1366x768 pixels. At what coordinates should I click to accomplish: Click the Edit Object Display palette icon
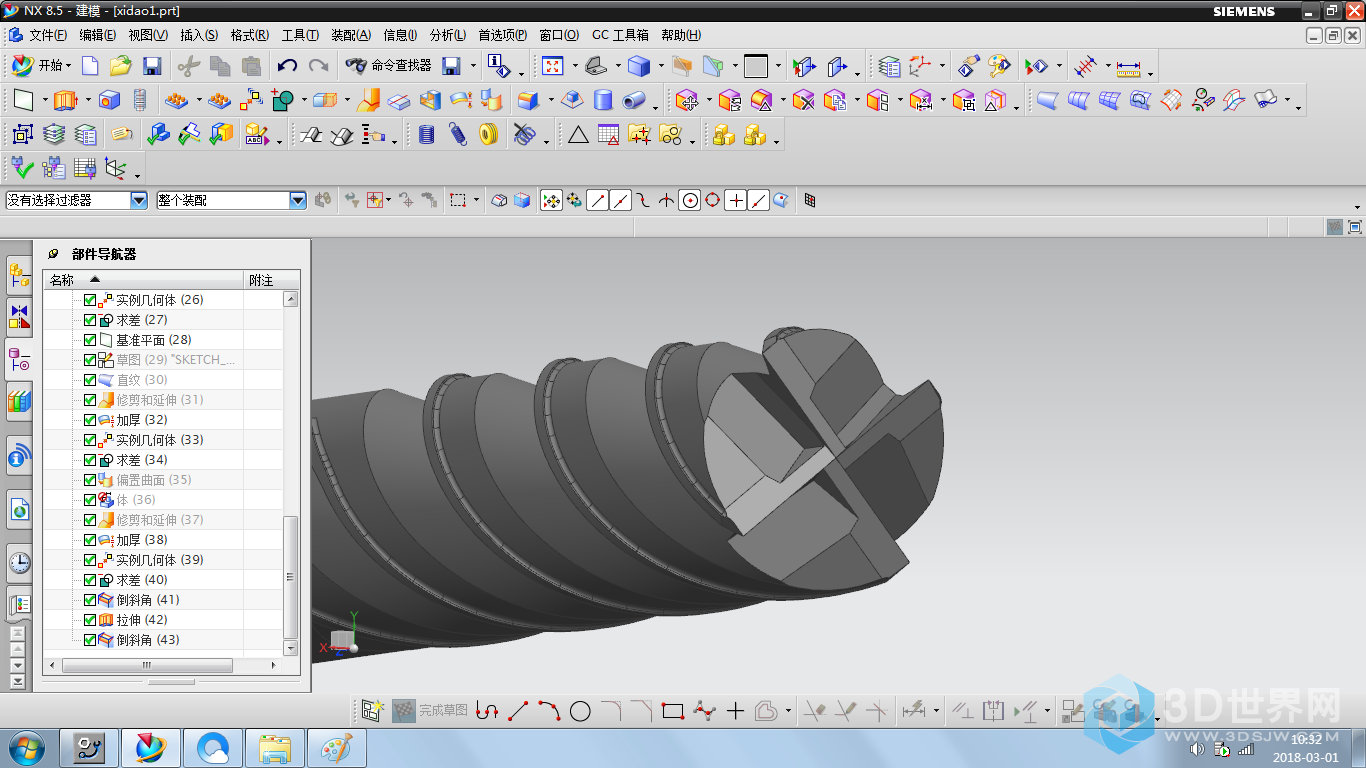tap(999, 66)
